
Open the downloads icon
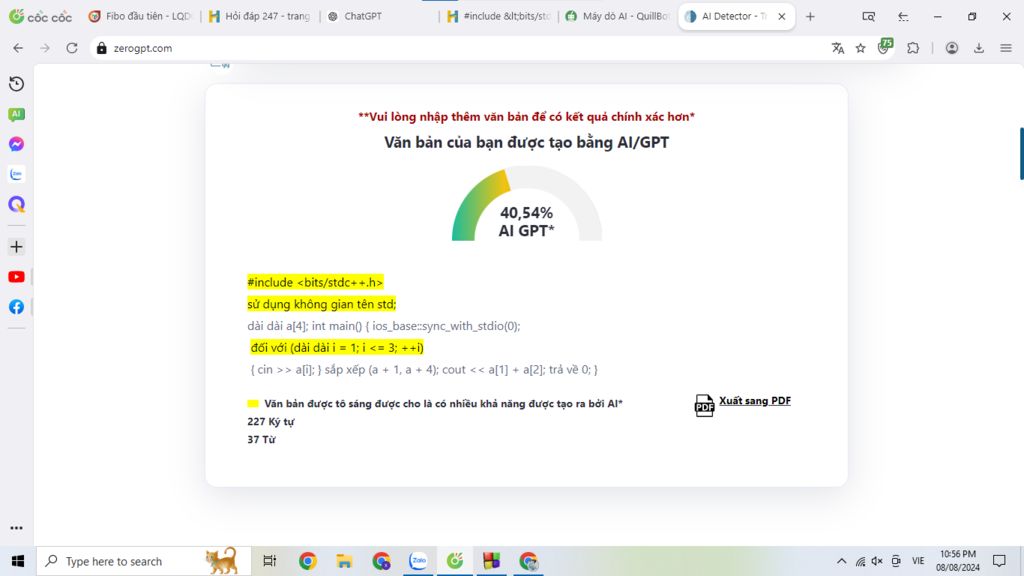click(x=979, y=48)
